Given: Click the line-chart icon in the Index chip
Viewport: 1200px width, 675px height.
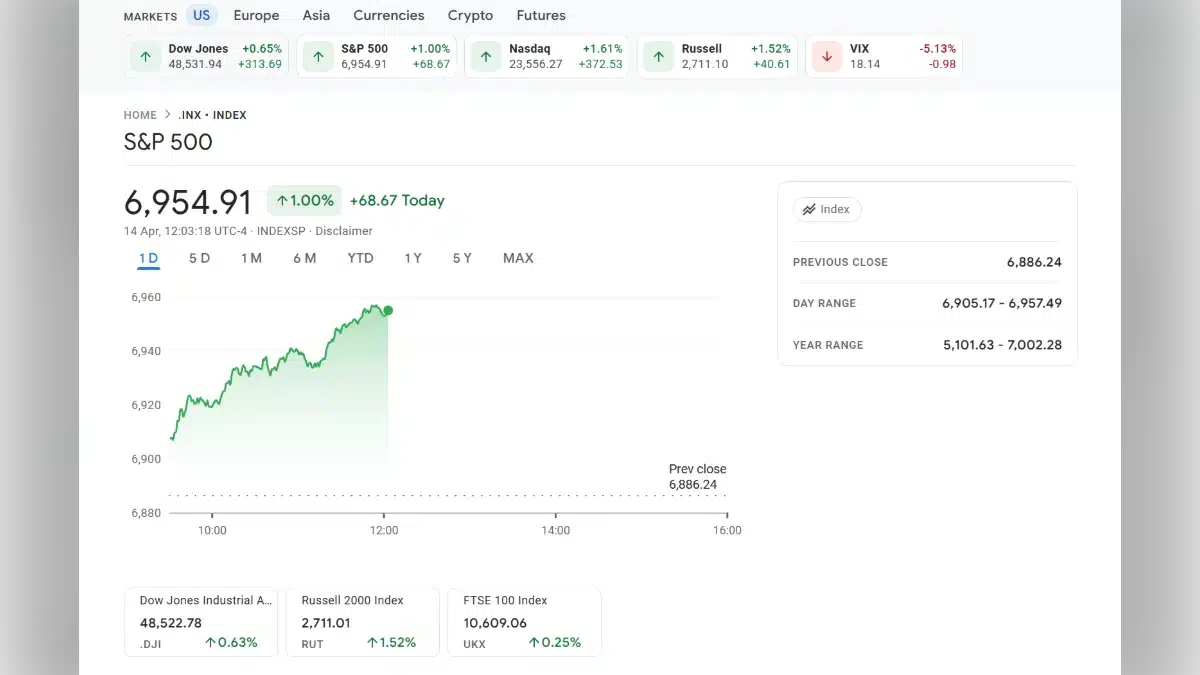Looking at the screenshot, I should (x=811, y=209).
